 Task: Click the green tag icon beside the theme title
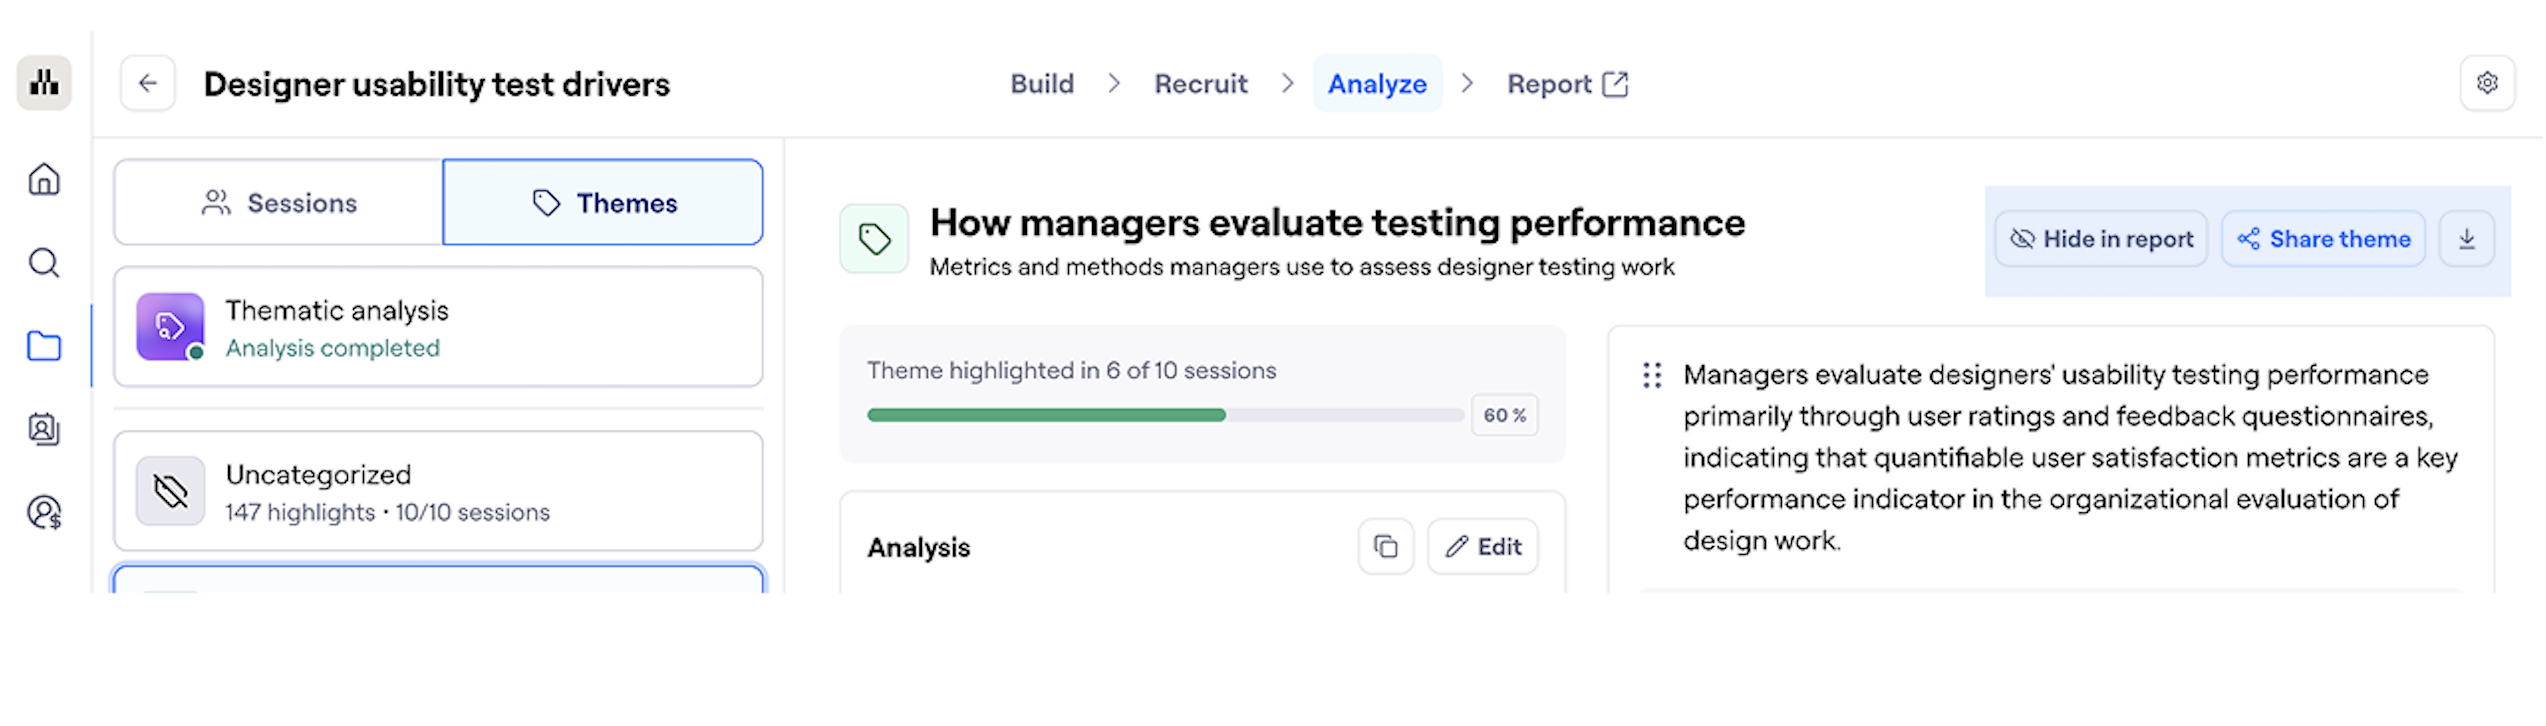(874, 239)
